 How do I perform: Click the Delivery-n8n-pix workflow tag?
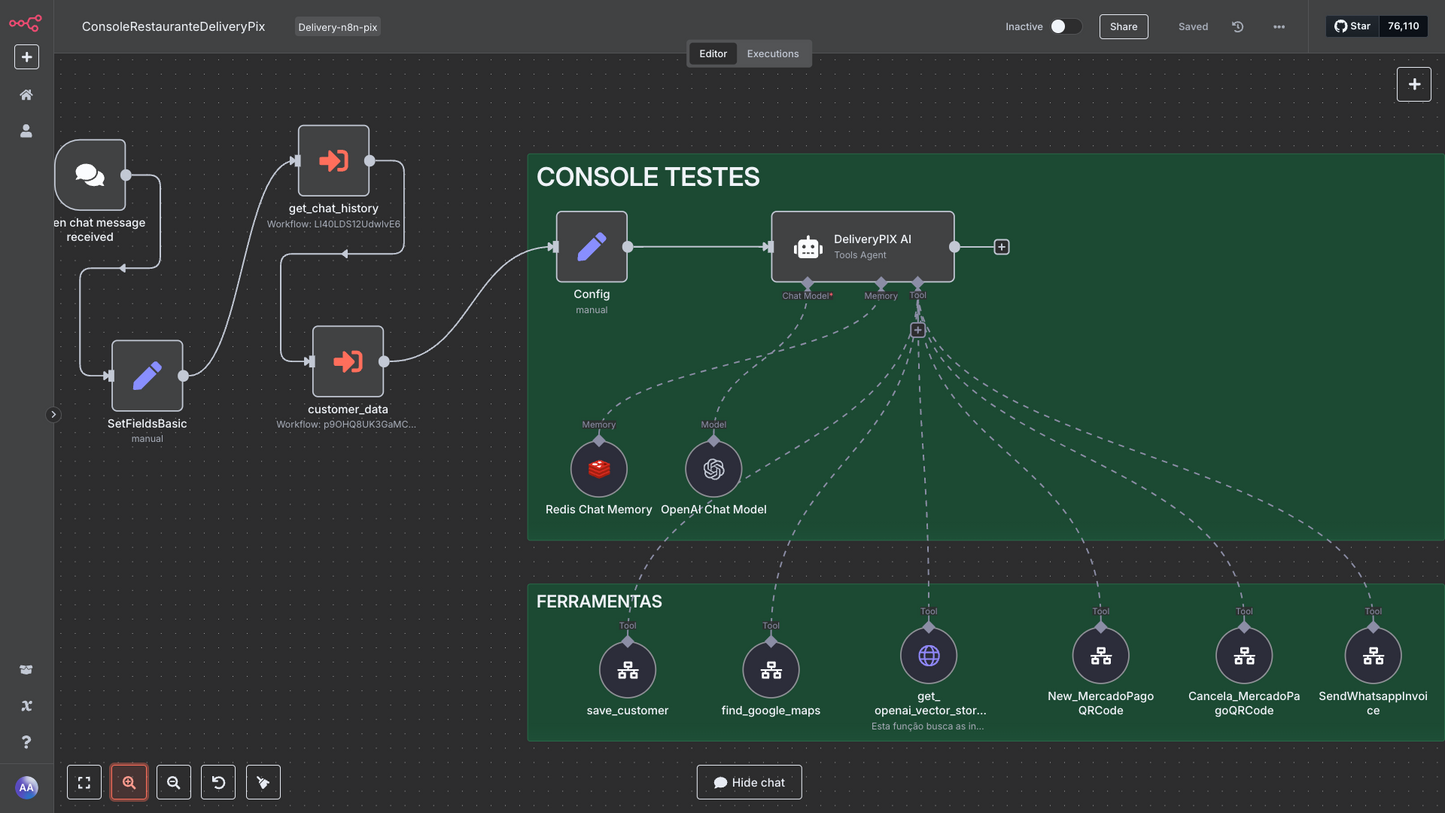coord(338,27)
